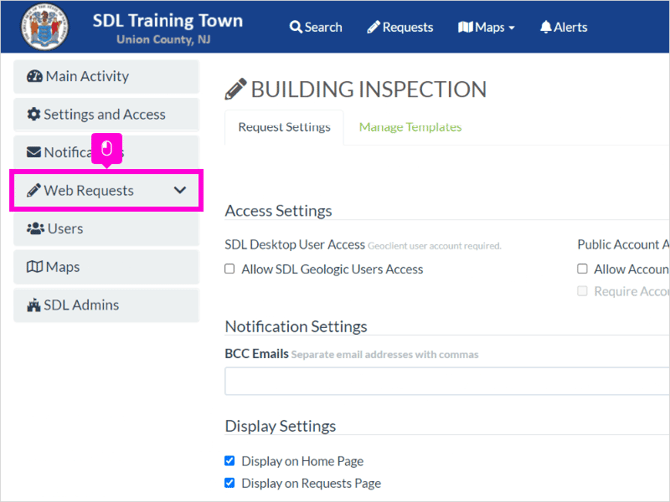Switch to the Manage Templates tab
The width and height of the screenshot is (670, 502).
(410, 127)
